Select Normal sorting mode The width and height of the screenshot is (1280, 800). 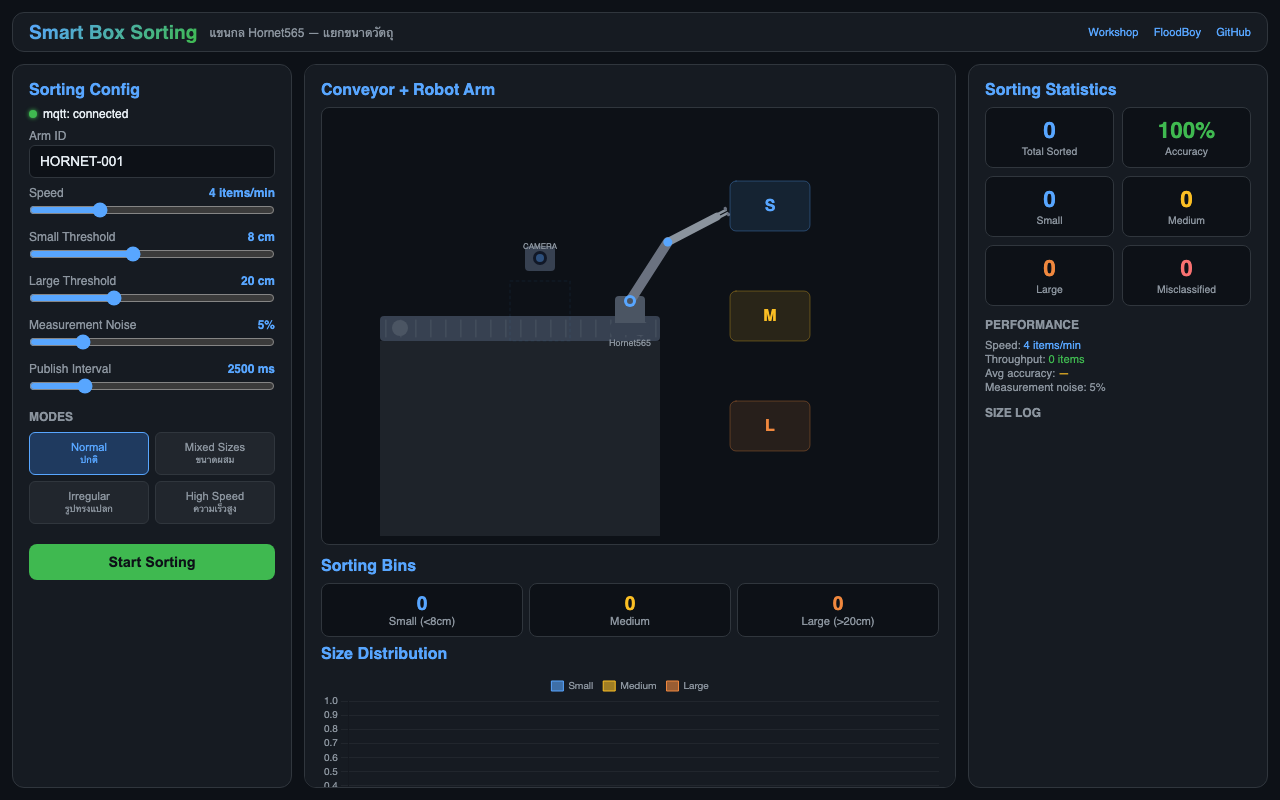click(x=89, y=453)
